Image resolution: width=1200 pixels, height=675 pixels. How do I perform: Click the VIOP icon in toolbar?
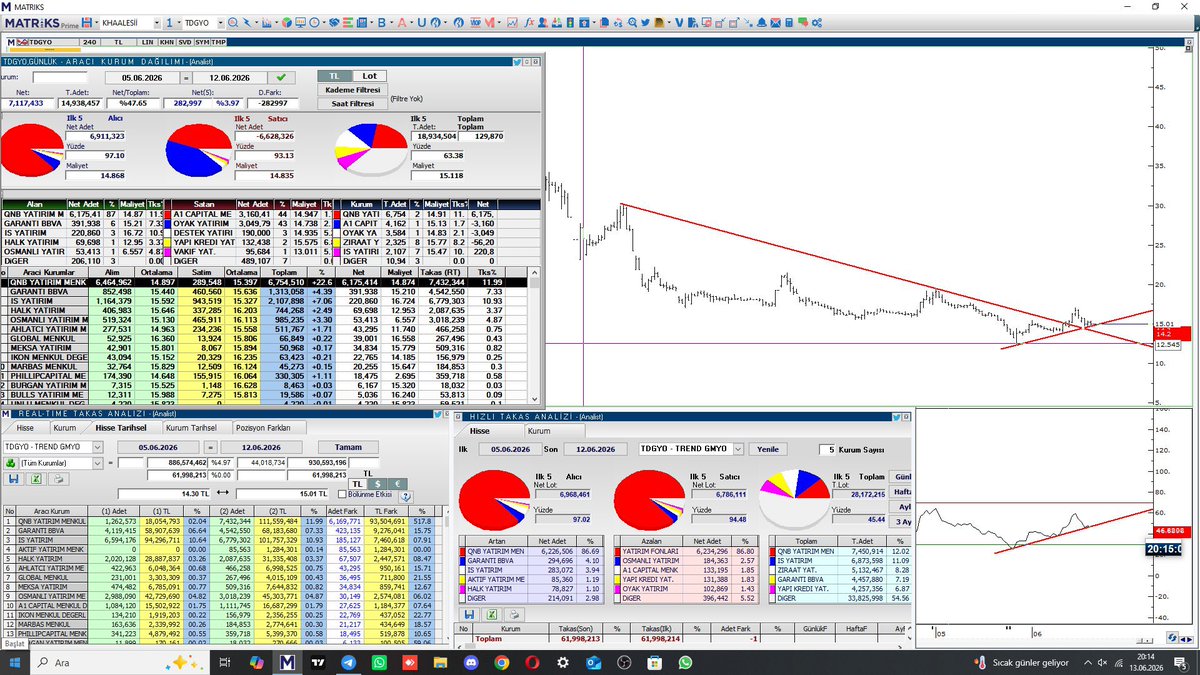[475, 22]
